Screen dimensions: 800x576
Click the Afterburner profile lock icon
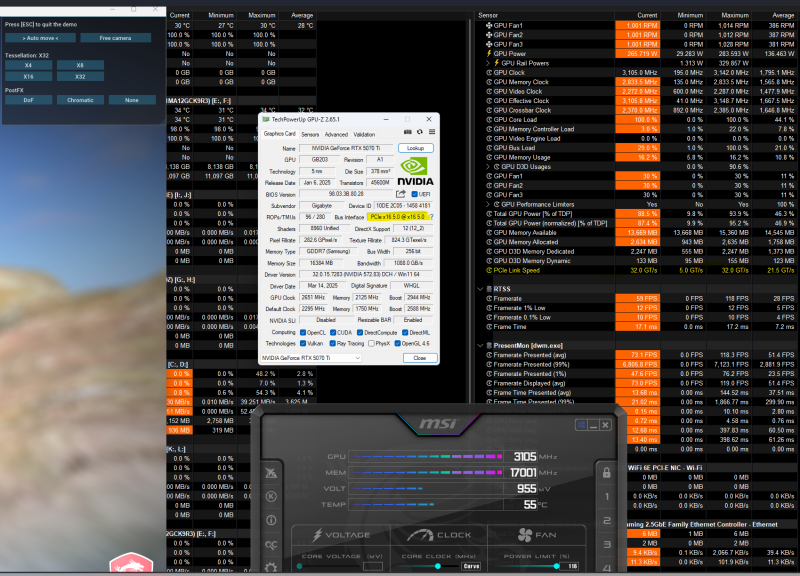pos(606,472)
